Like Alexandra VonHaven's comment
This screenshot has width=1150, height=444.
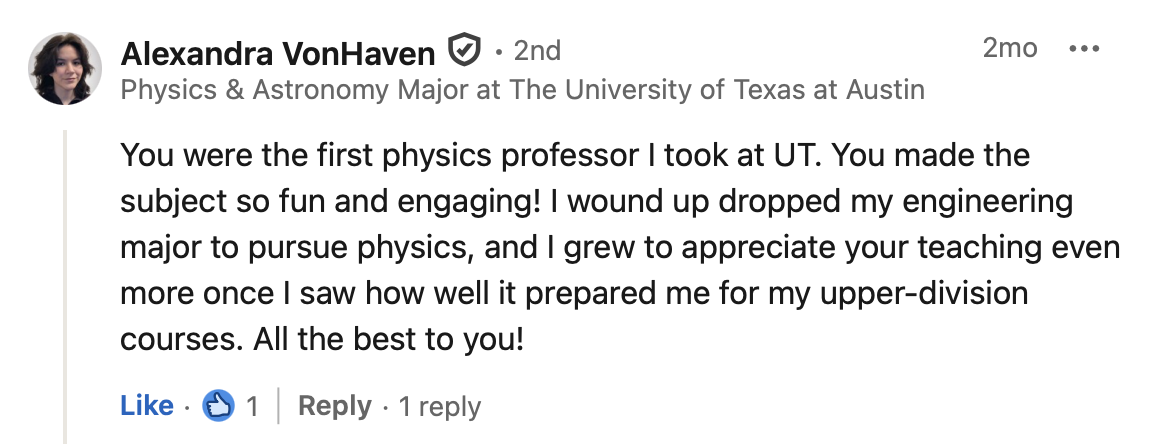coord(147,406)
